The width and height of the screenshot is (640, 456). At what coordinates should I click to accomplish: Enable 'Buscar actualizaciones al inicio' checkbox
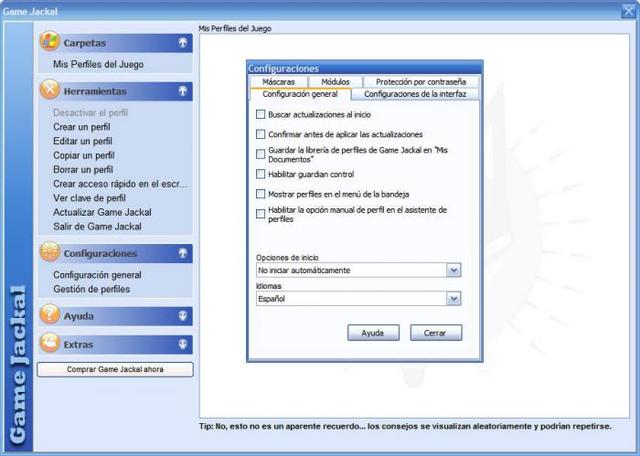click(260, 114)
